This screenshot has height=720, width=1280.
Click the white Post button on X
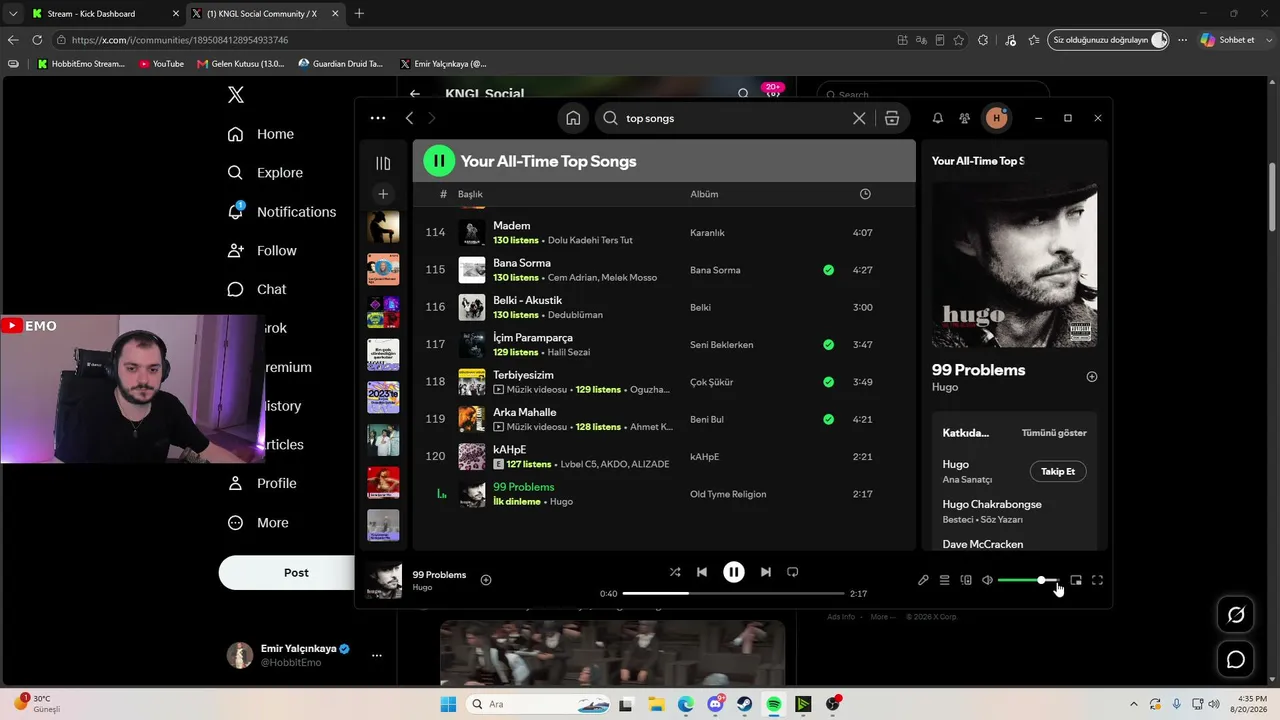[296, 573]
